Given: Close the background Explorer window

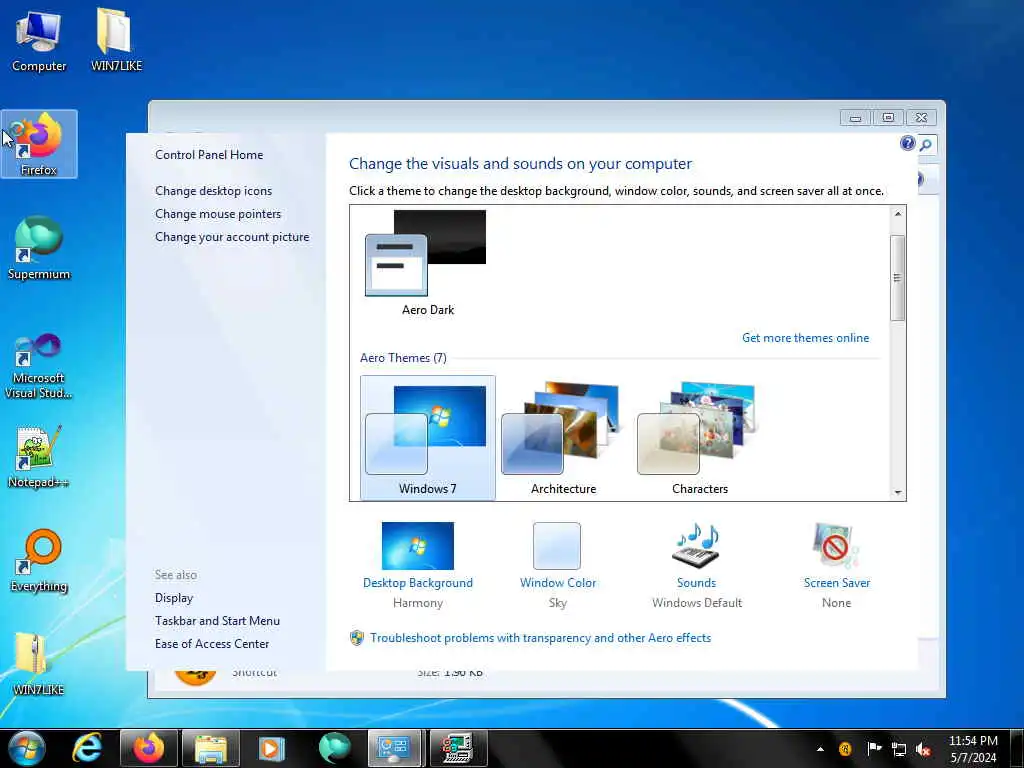Looking at the screenshot, I should pos(921,118).
